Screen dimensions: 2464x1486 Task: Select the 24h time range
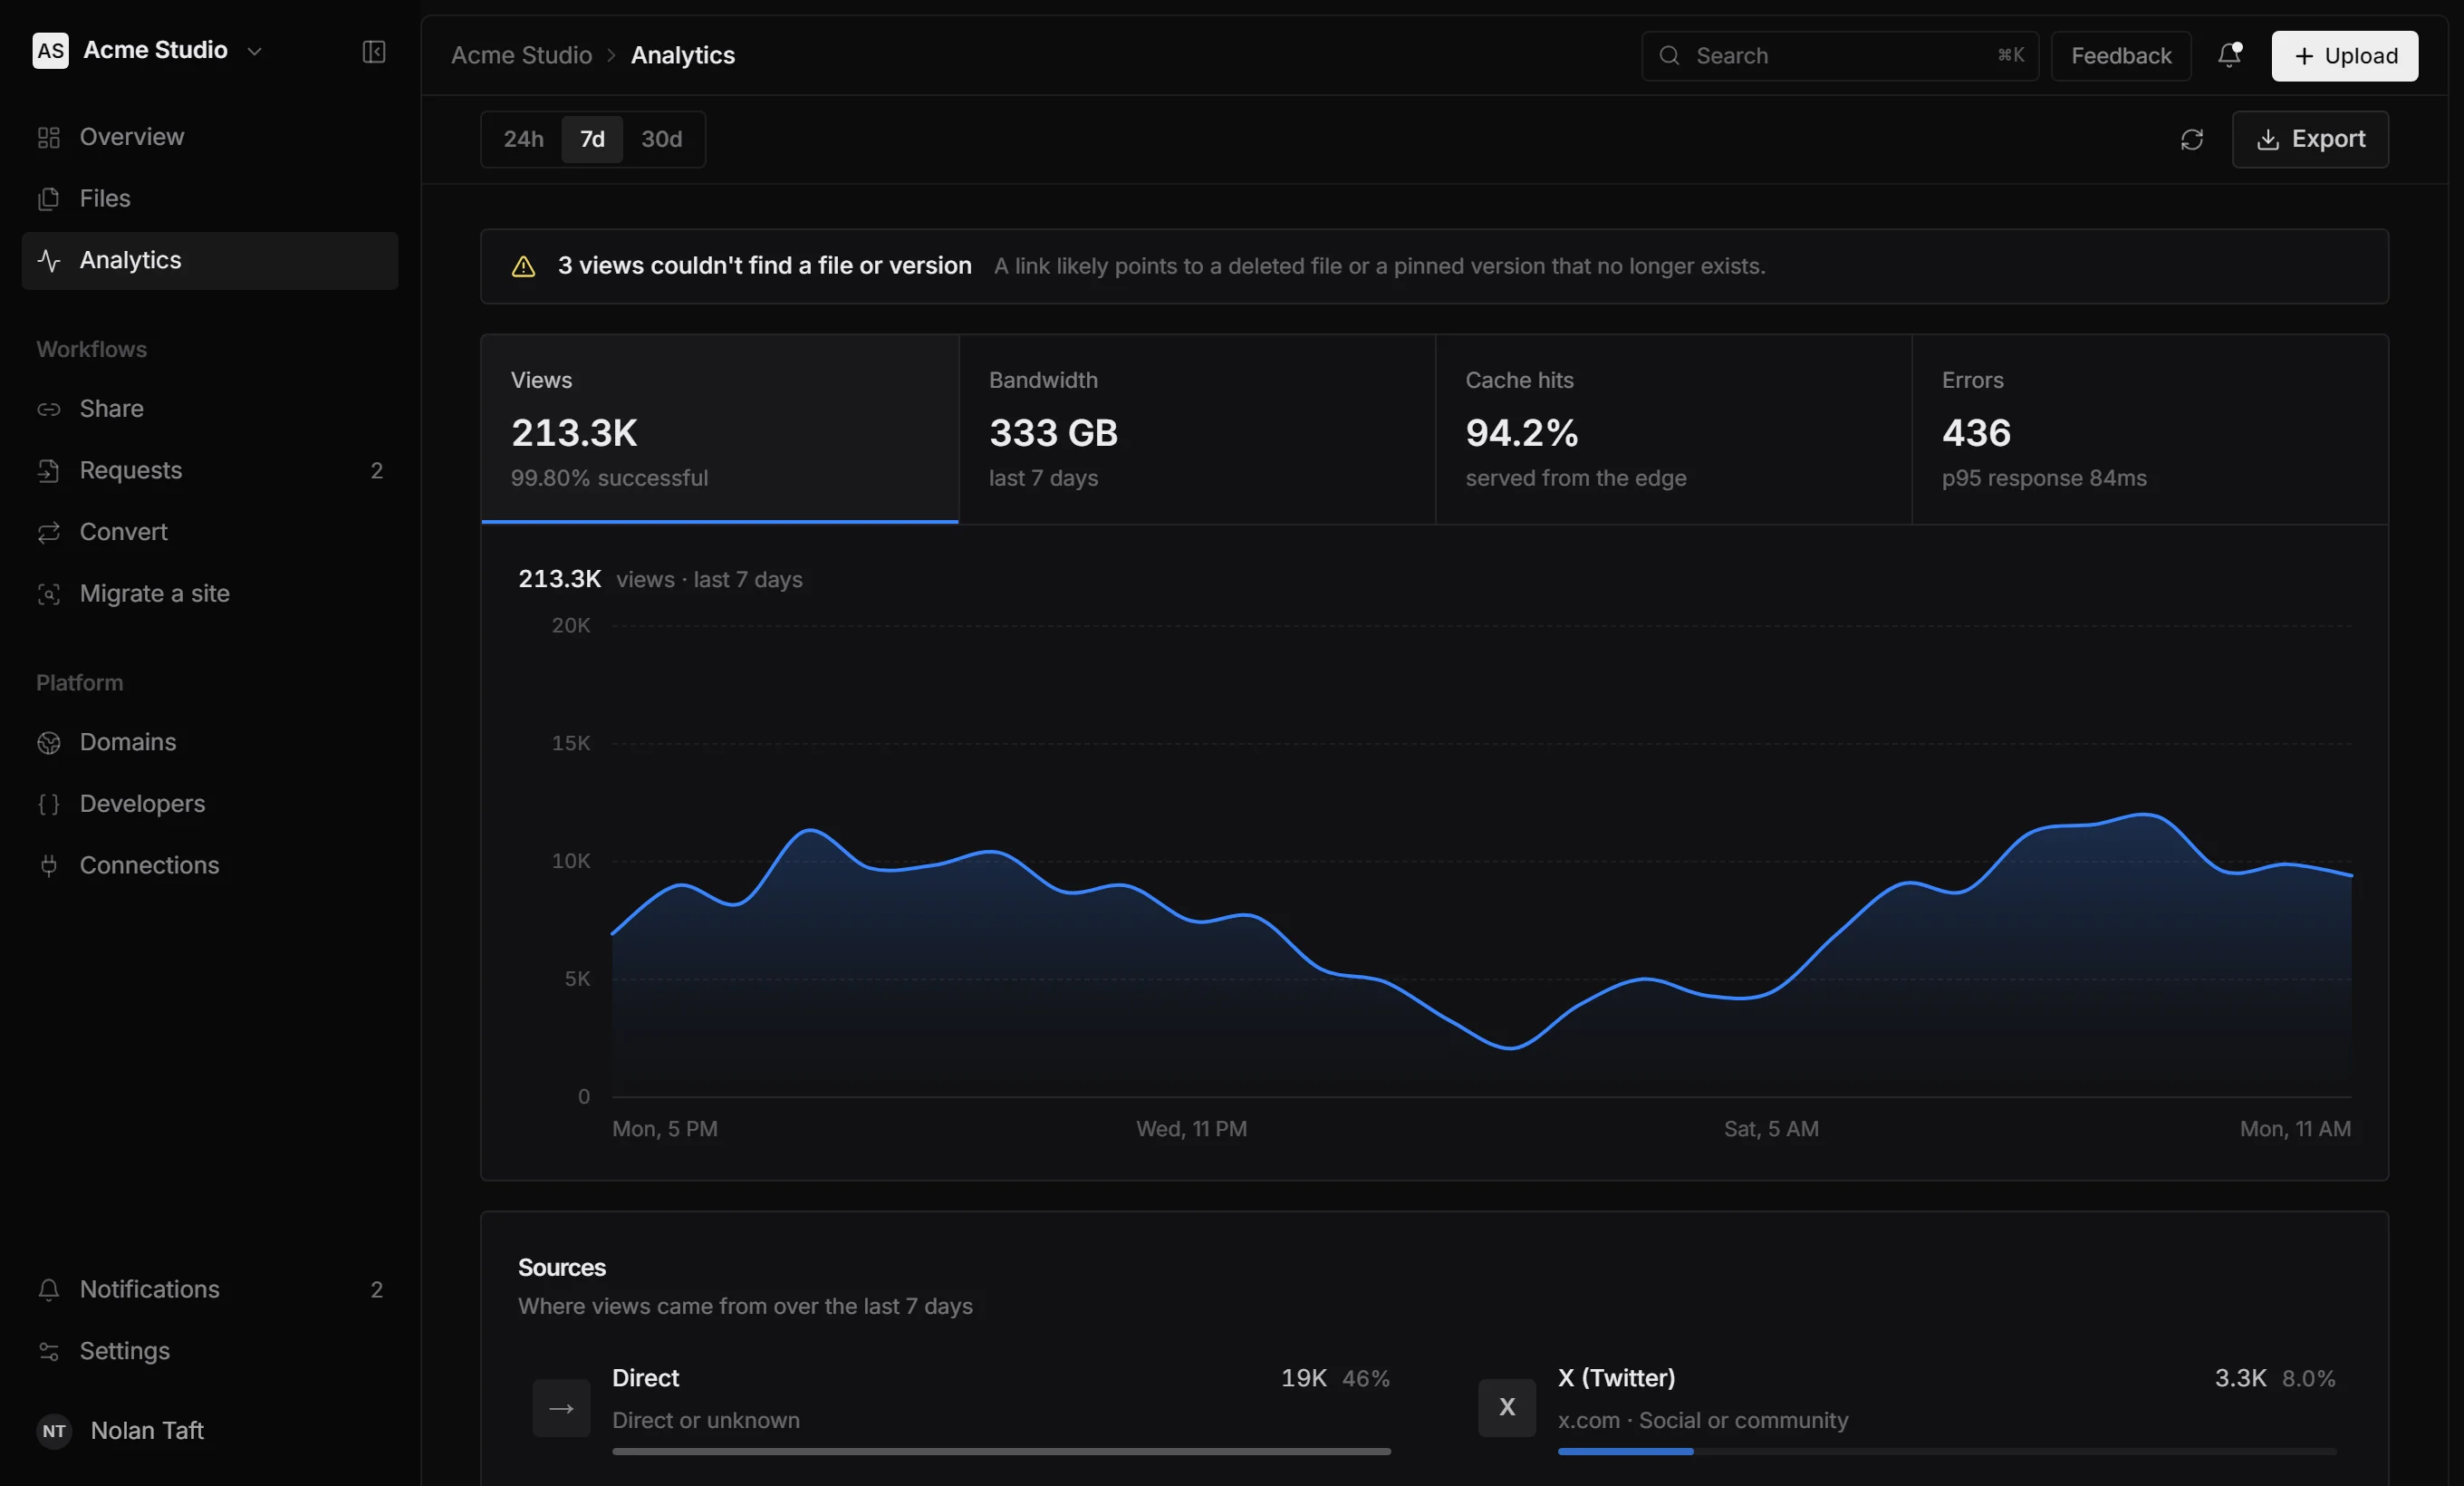click(523, 139)
